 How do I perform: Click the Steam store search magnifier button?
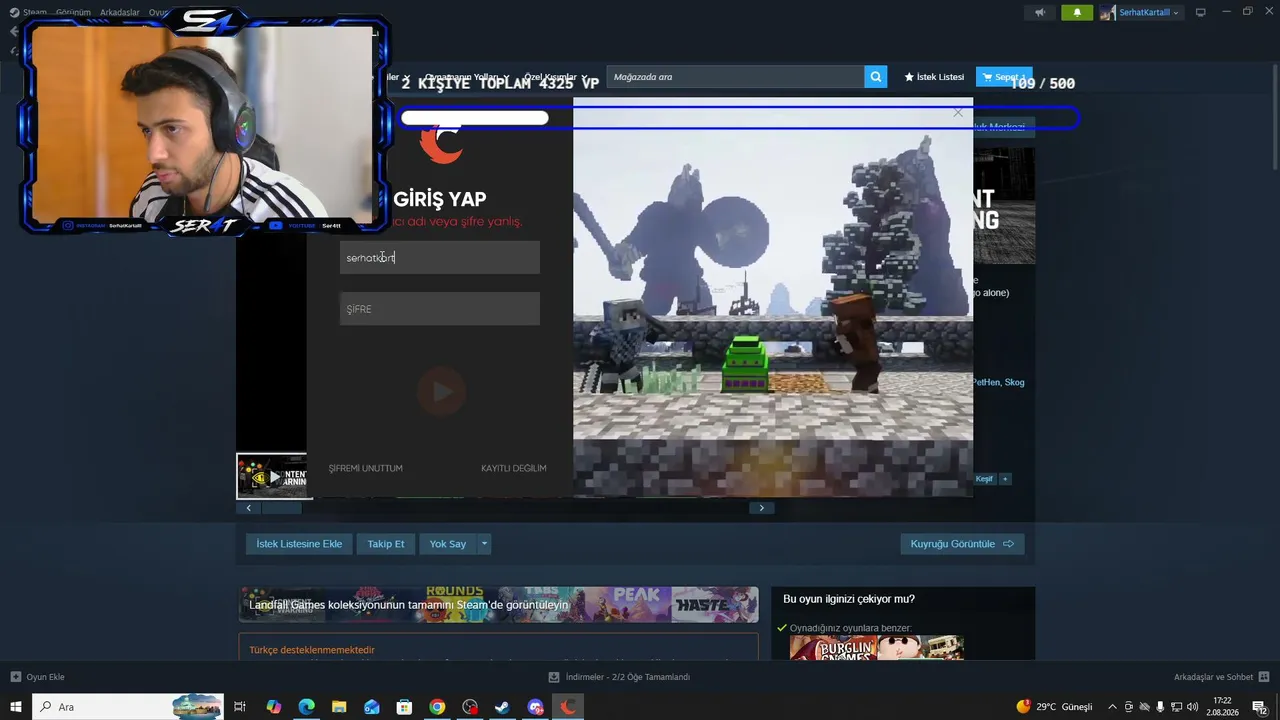[876, 77]
